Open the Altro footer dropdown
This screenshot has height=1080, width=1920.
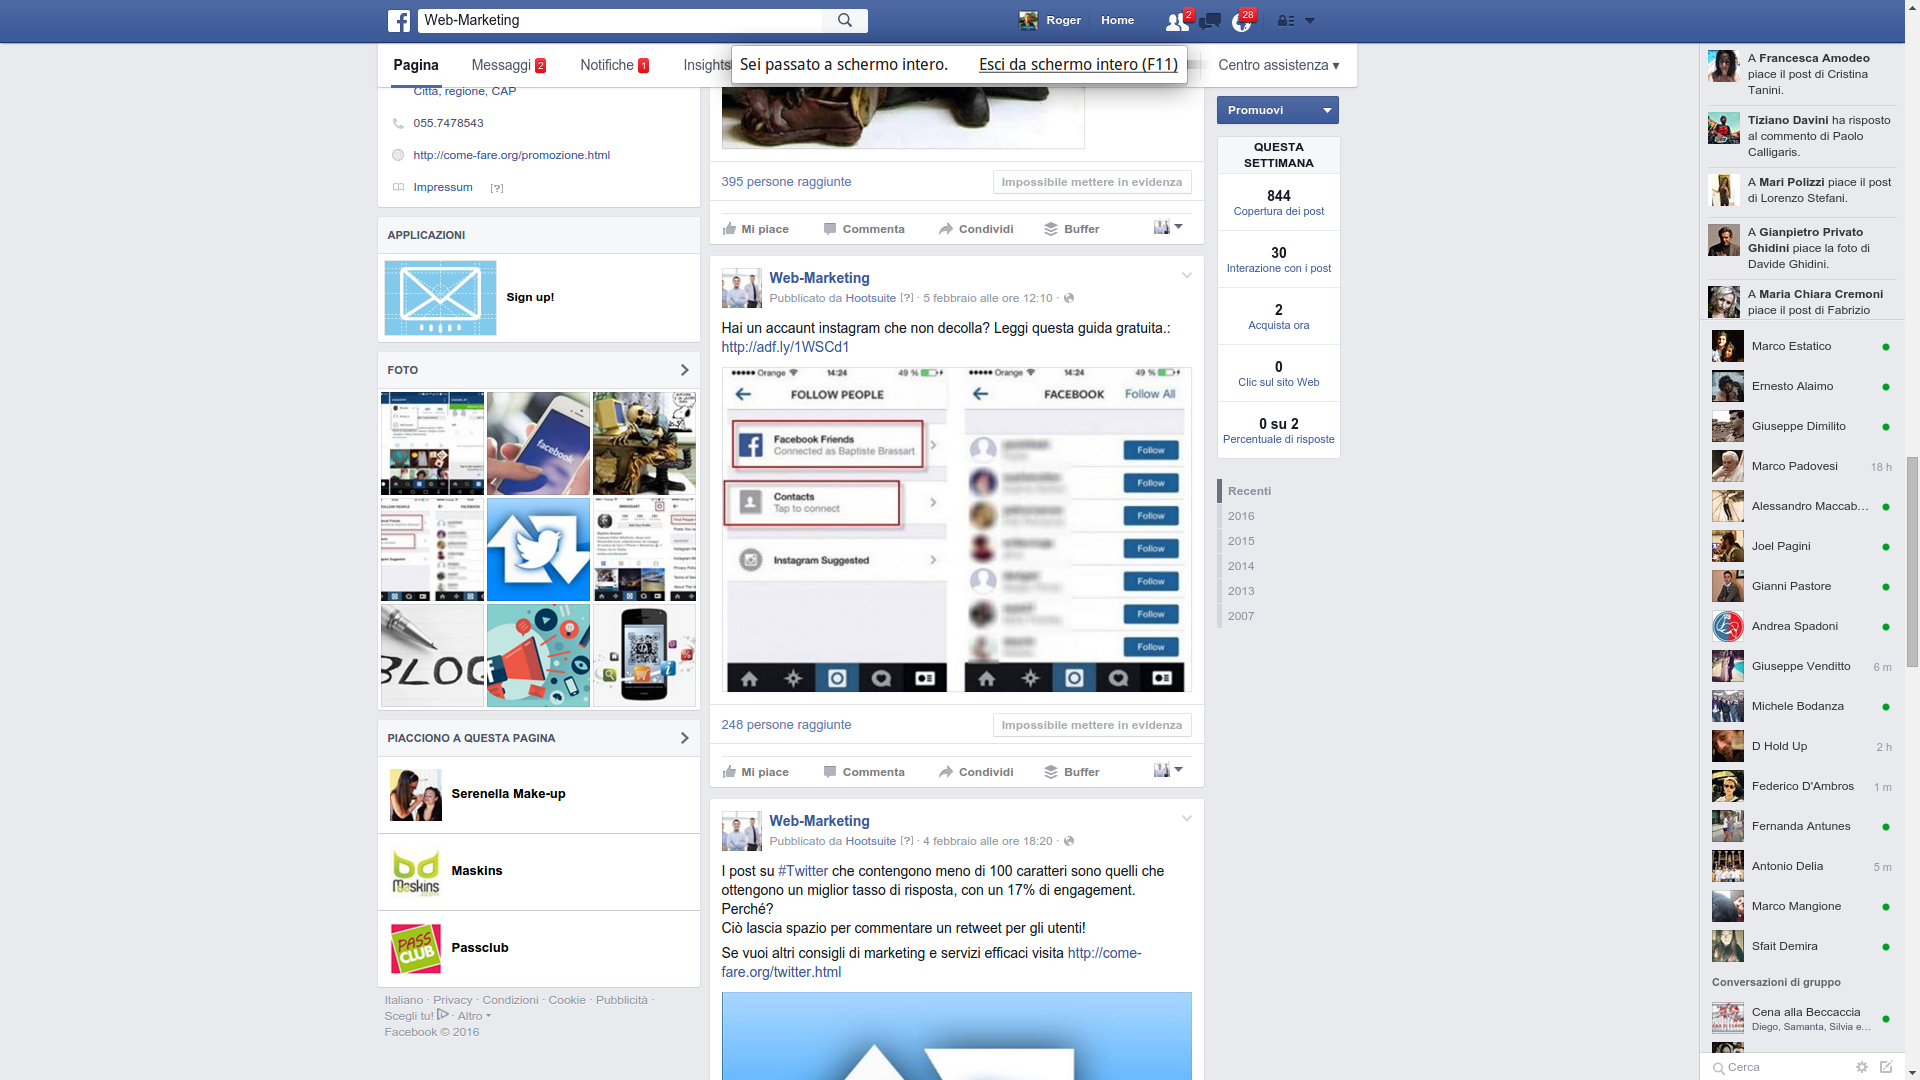tap(474, 1016)
